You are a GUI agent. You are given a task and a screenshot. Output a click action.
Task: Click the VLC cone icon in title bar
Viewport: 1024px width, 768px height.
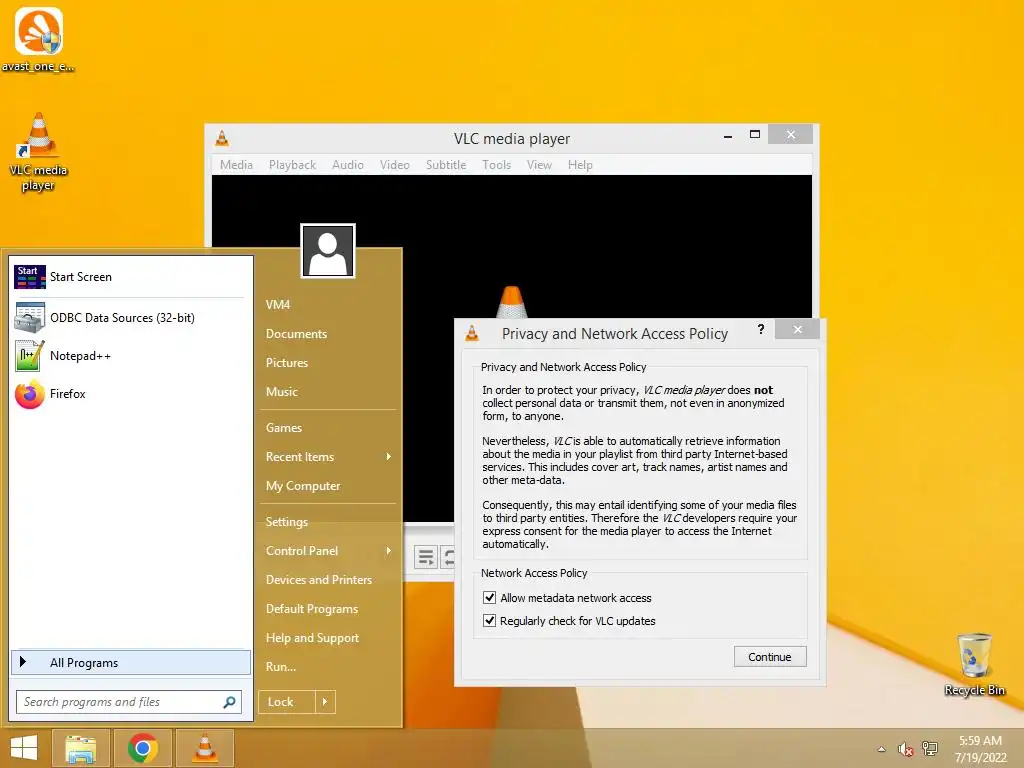222,138
